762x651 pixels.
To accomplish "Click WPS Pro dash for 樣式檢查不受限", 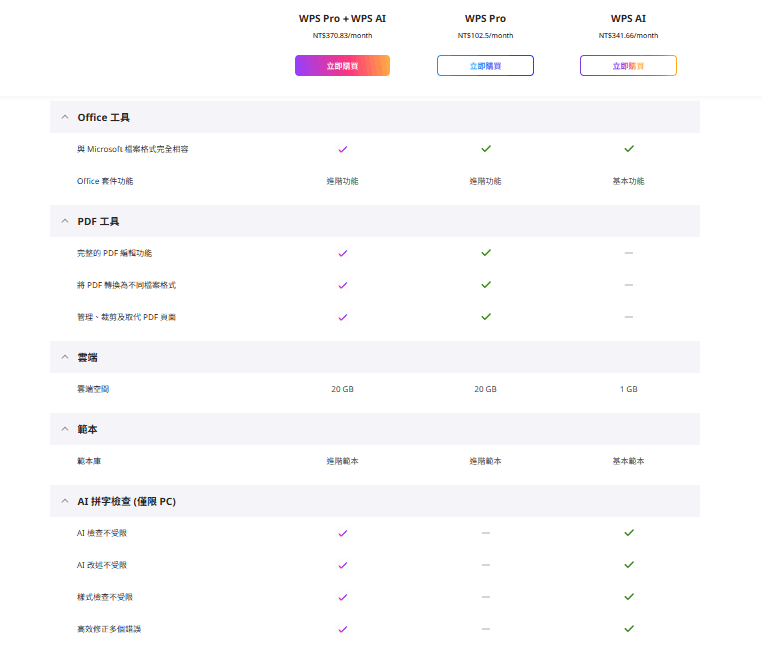I will click(x=485, y=597).
